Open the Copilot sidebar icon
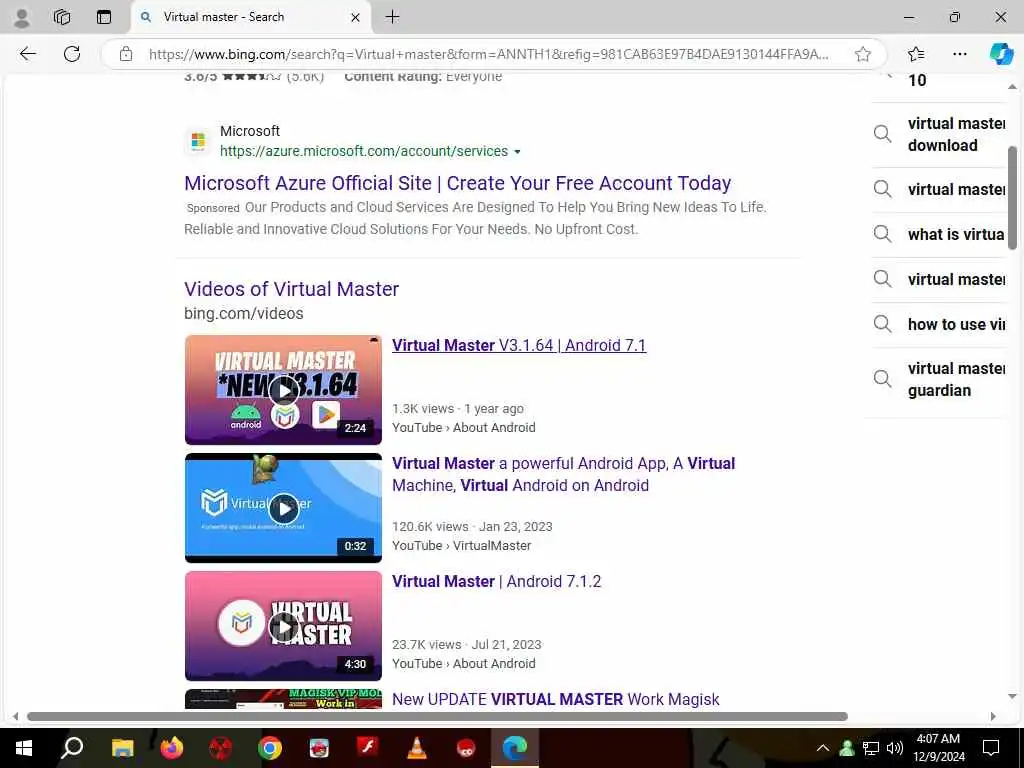 1000,54
